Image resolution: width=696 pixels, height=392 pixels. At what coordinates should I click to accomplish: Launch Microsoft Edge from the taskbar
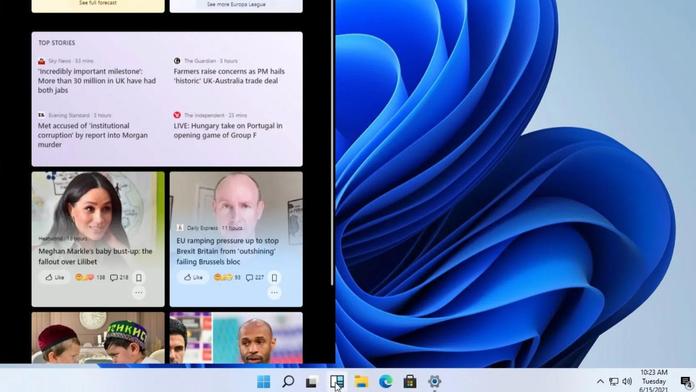385,381
